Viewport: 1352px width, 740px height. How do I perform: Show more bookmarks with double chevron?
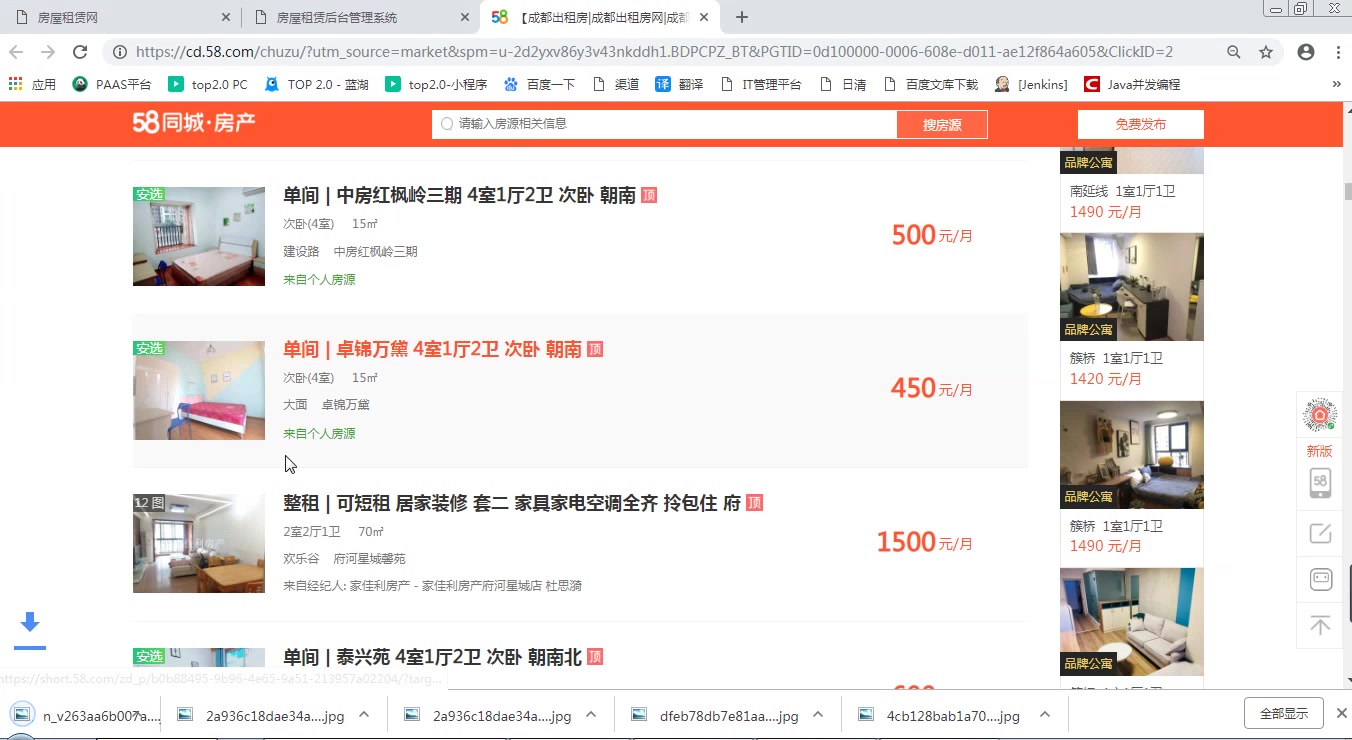[1337, 85]
